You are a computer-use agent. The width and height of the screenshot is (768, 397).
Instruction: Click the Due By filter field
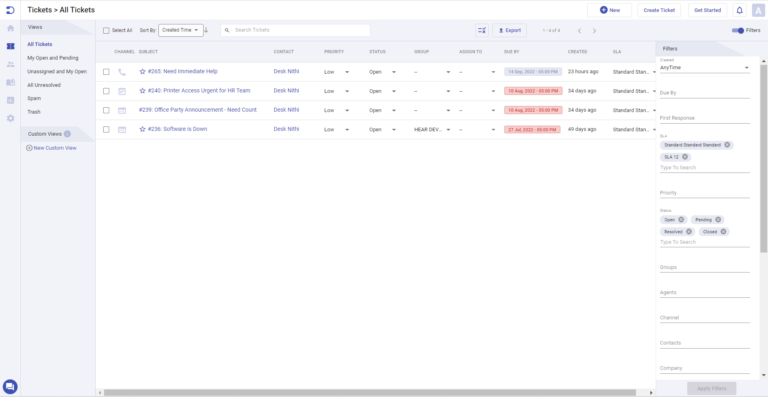click(704, 93)
